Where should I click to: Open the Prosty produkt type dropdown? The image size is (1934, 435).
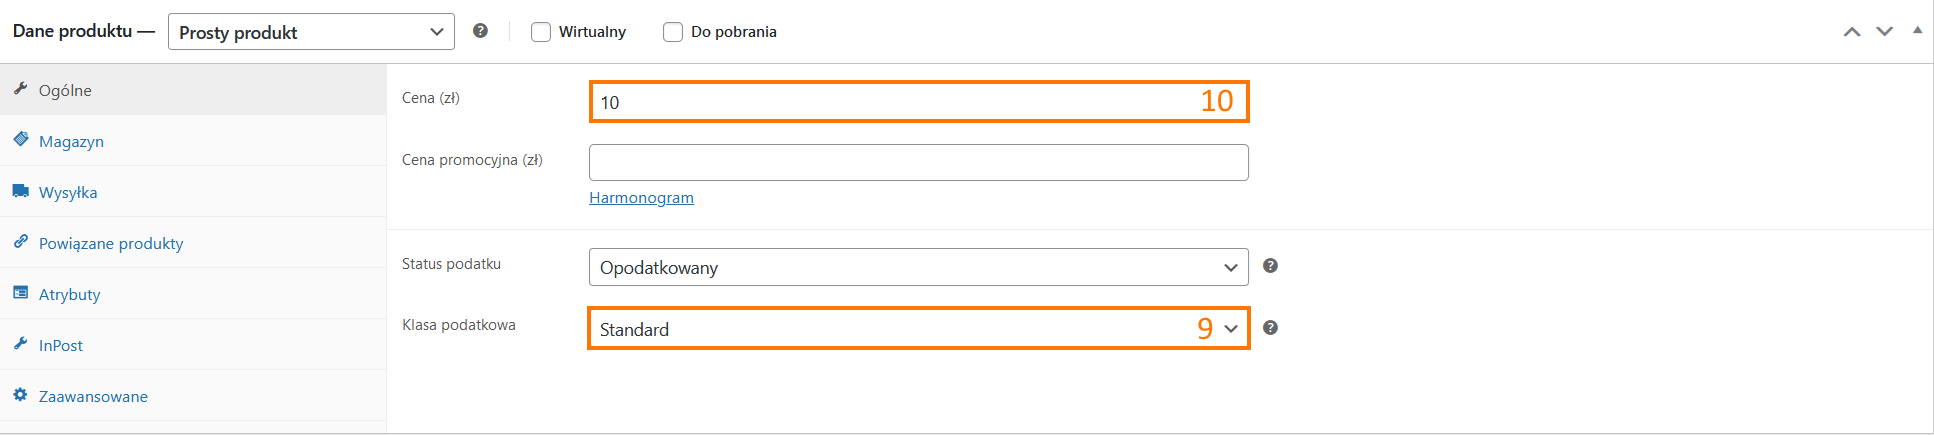point(311,32)
